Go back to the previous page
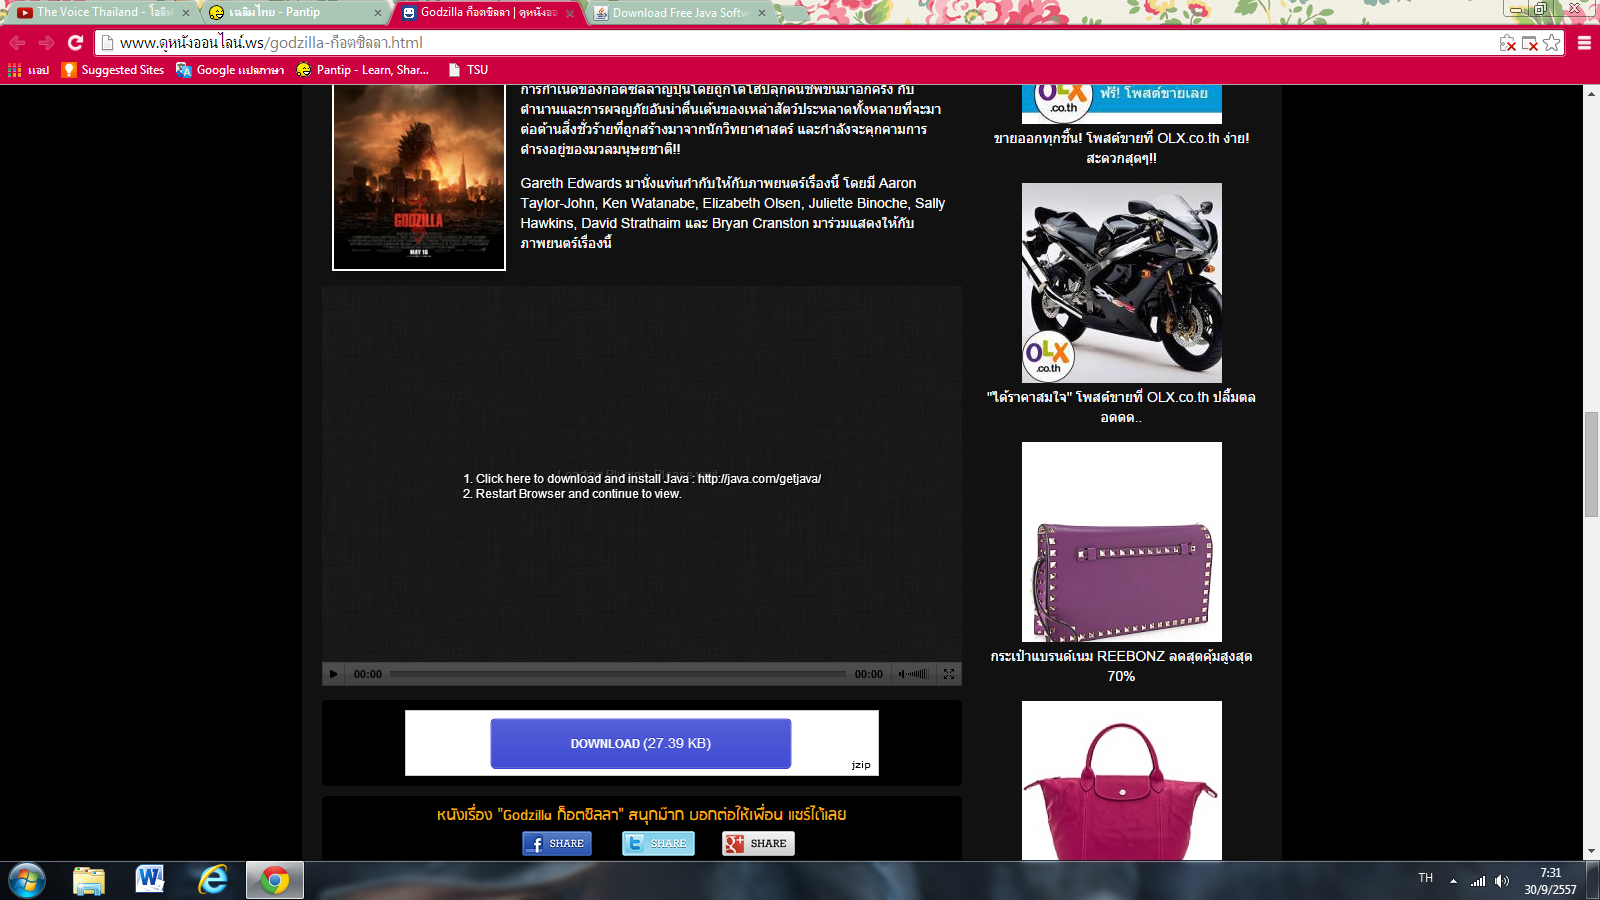Viewport: 1600px width, 900px height. click(17, 43)
